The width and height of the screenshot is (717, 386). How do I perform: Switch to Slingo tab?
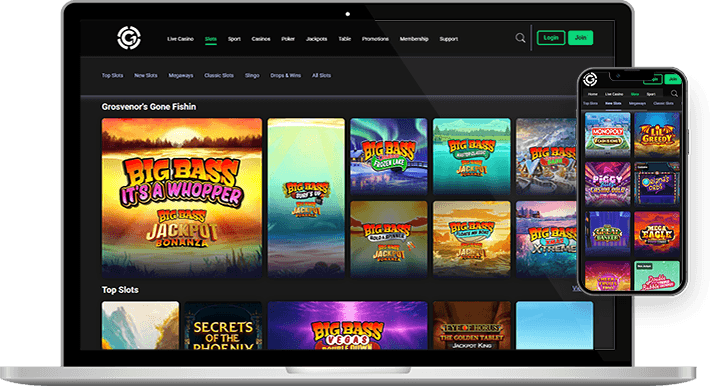[x=252, y=75]
